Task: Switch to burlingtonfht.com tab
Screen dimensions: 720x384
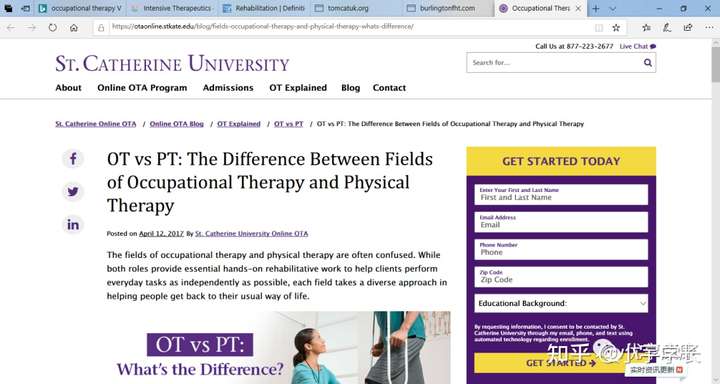Action: 448,8
